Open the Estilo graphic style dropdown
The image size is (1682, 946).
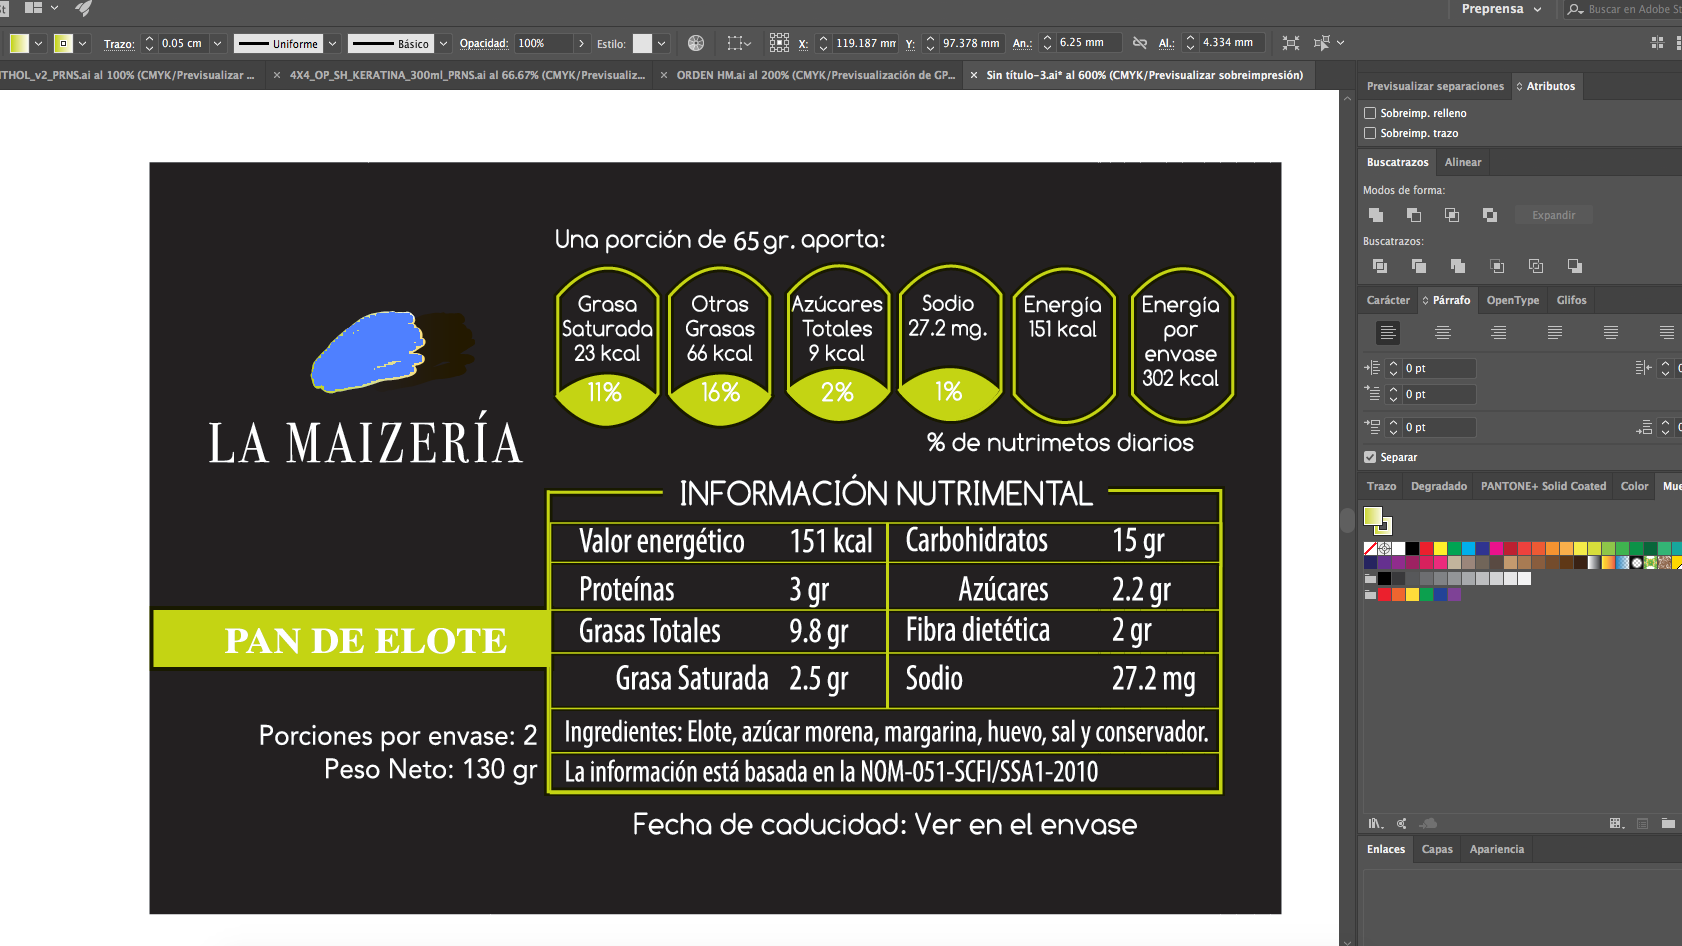(x=661, y=43)
